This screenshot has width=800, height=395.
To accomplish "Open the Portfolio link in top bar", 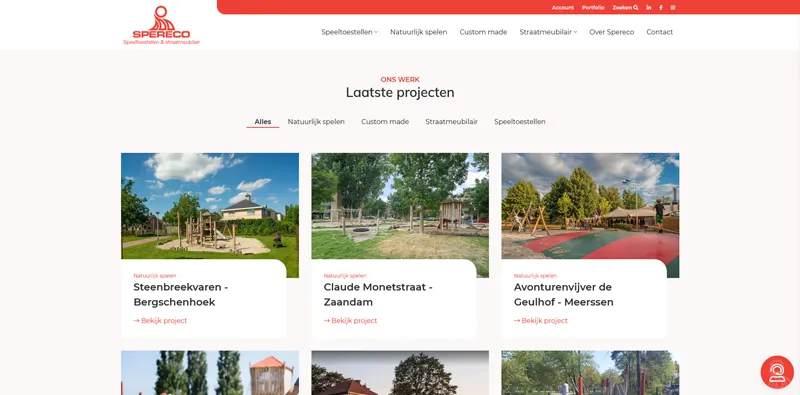I will click(593, 8).
